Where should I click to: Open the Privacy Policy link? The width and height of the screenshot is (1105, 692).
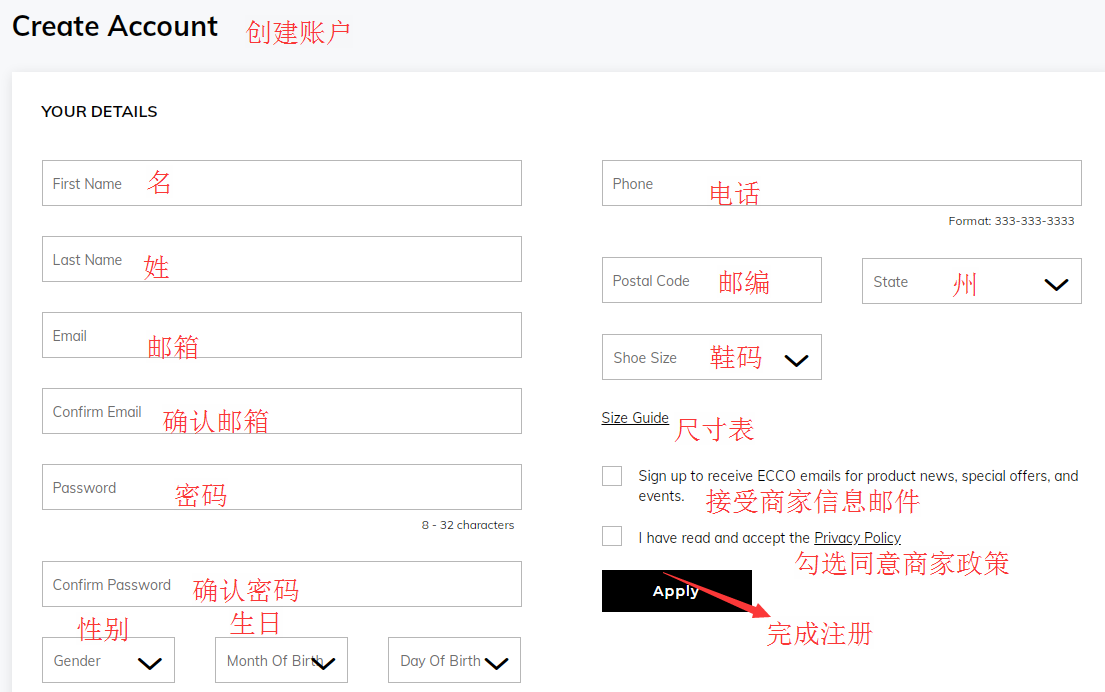coord(857,538)
